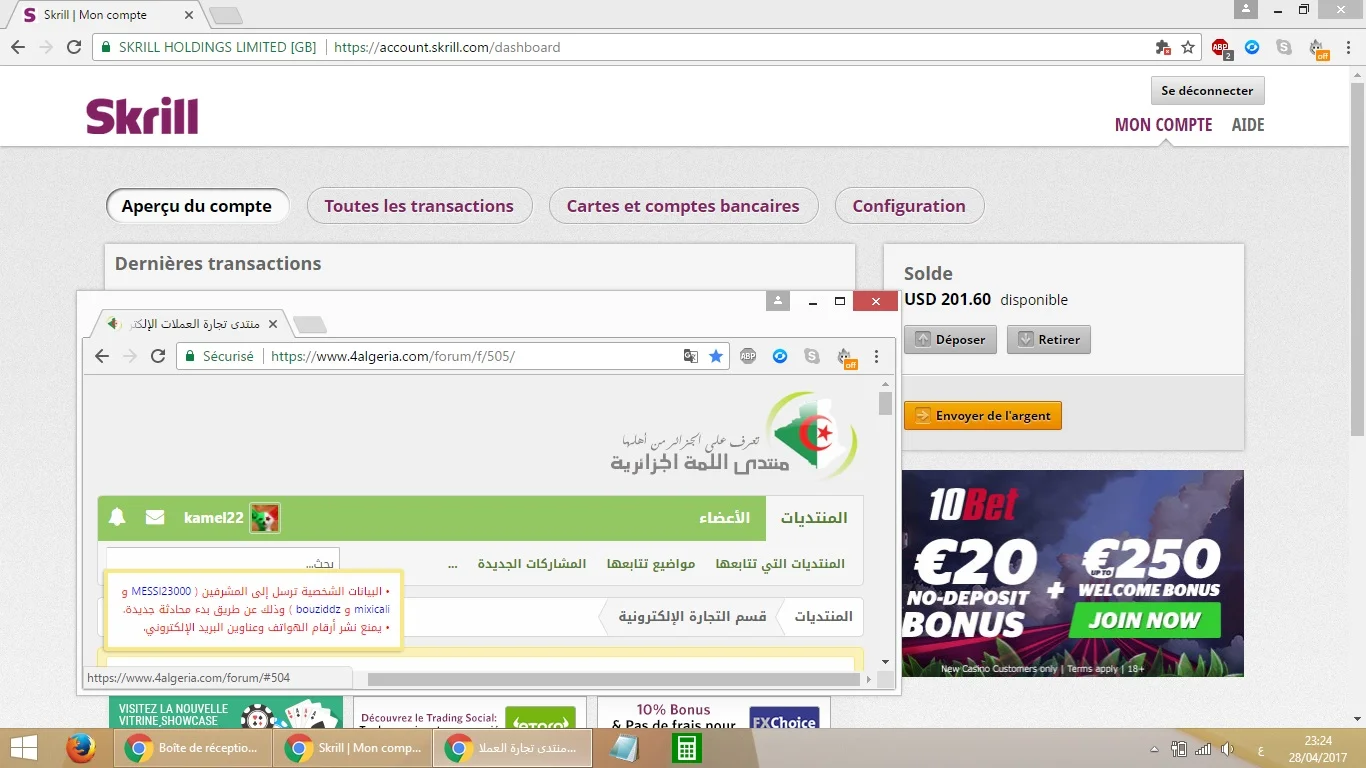Click the translate page icon in forum address bar
Screen dimensions: 1366x768
(690, 356)
